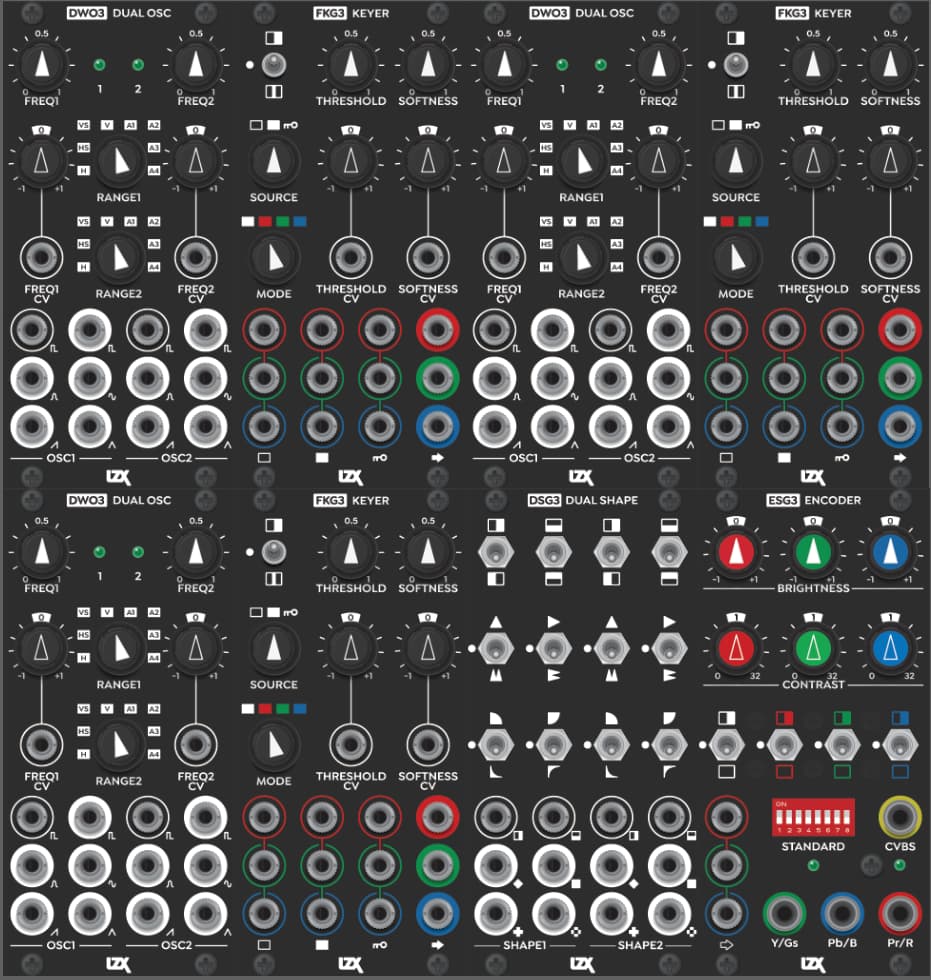Click the FREQ1 CV jack on lower-row DWO3
The height and width of the screenshot is (980, 931).
pos(42,744)
